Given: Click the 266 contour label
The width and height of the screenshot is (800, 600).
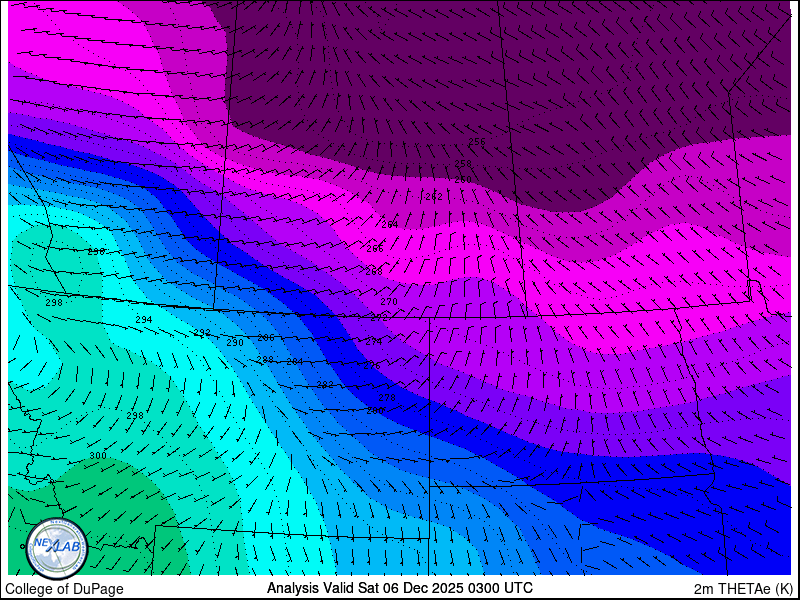Looking at the screenshot, I should (375, 249).
